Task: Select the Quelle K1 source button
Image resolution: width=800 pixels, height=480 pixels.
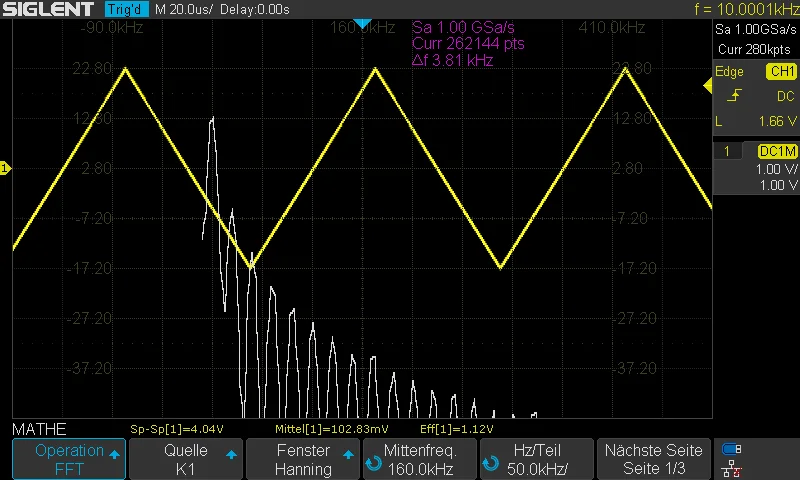Action: (185, 459)
